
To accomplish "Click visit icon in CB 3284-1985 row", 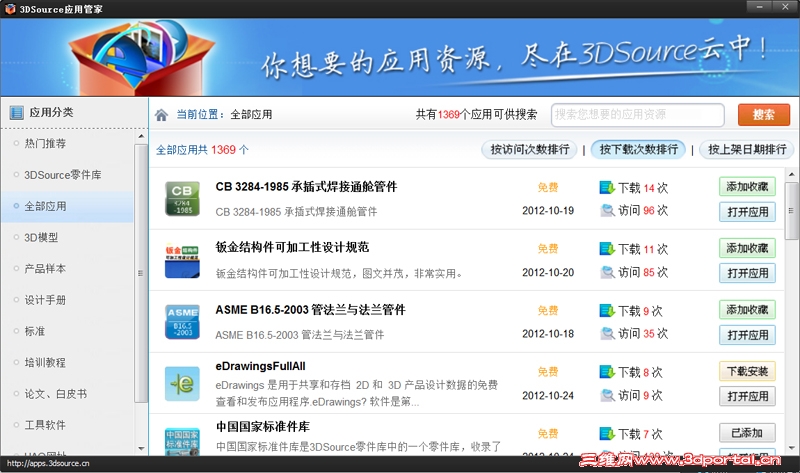I will tap(607, 210).
